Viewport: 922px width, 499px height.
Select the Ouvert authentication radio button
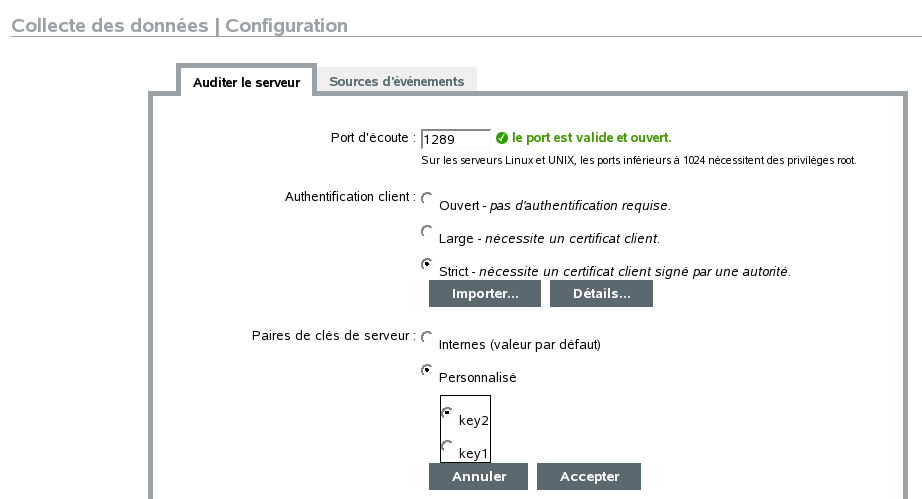tap(427, 199)
